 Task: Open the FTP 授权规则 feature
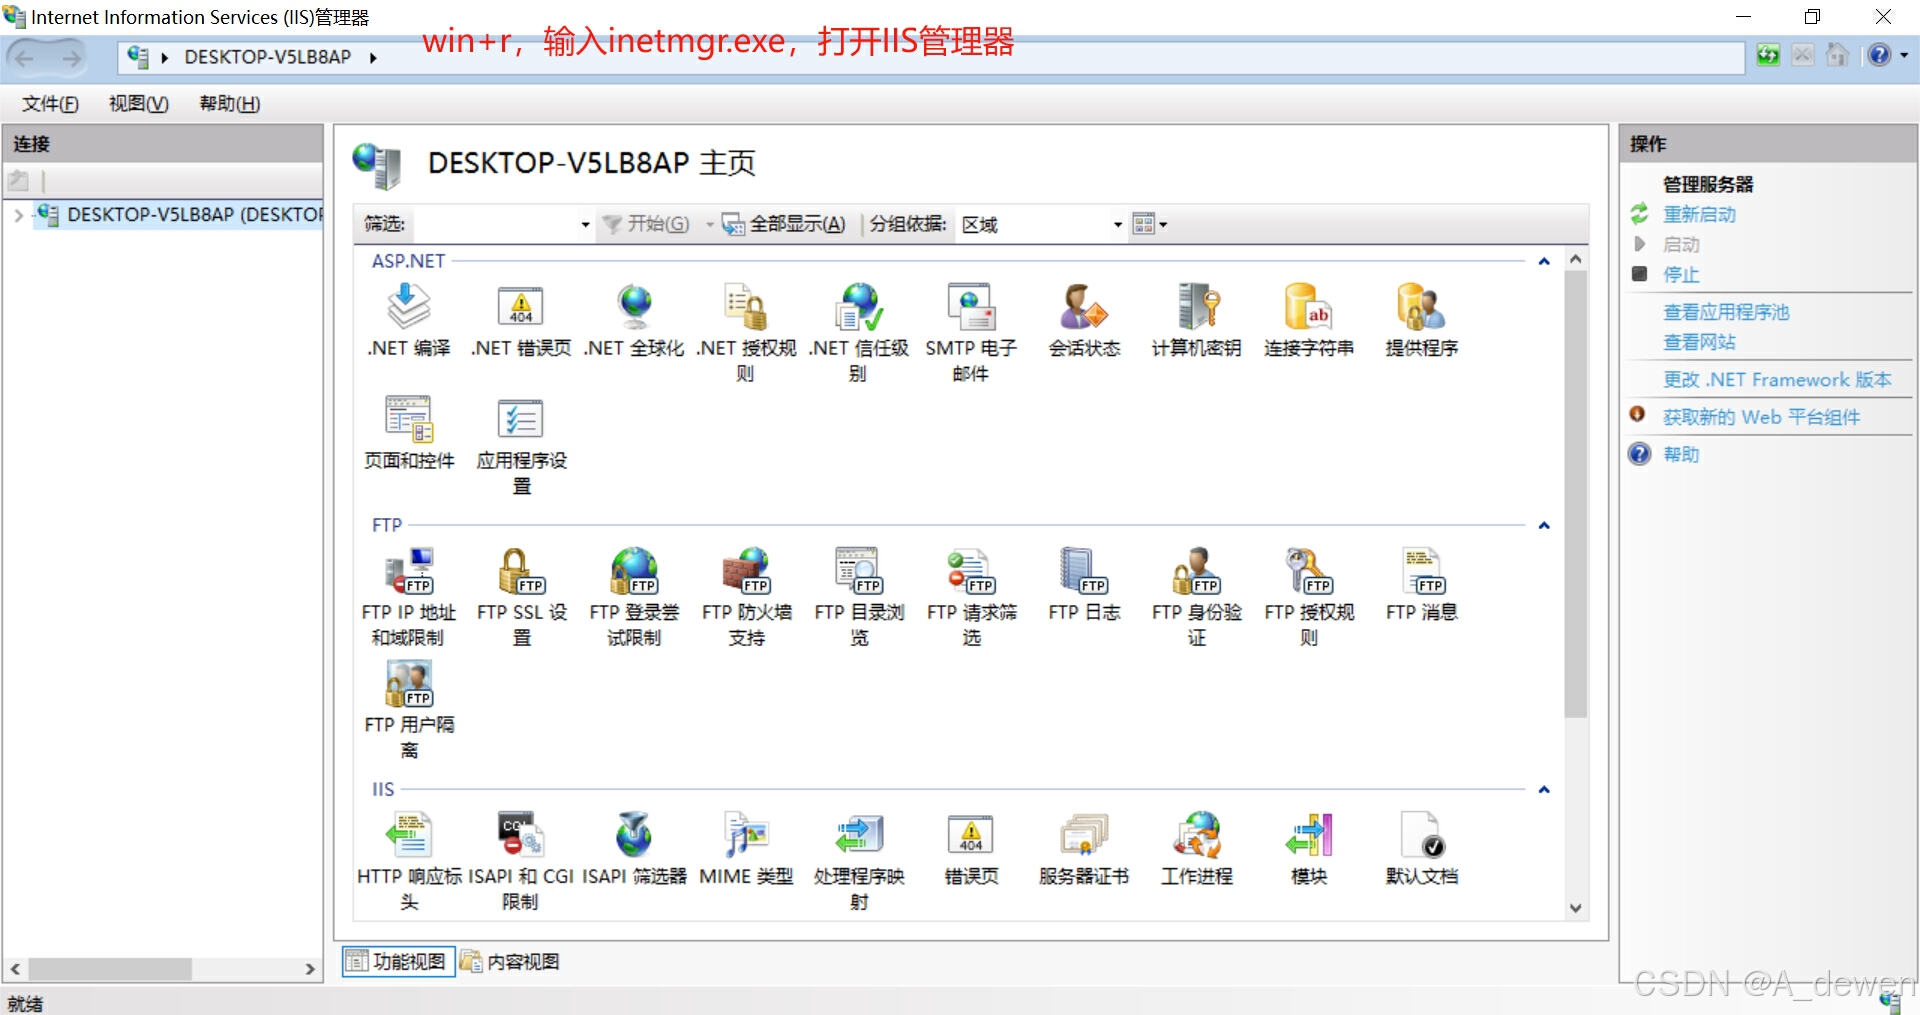(x=1309, y=597)
